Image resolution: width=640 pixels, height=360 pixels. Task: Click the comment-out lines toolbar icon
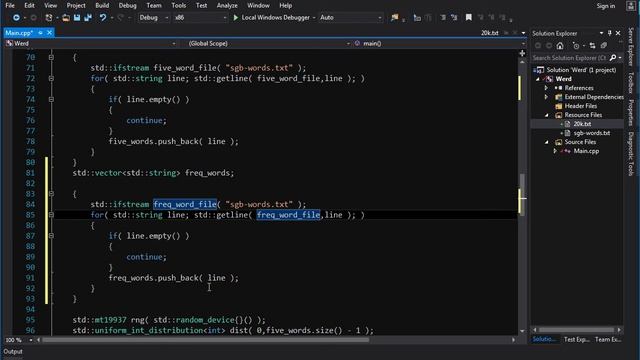click(443, 18)
